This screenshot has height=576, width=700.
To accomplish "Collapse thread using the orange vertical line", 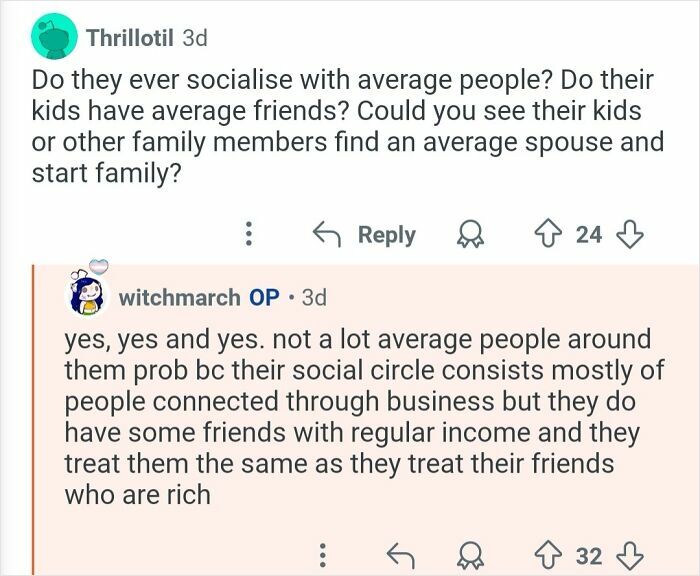I will pos(33,420).
